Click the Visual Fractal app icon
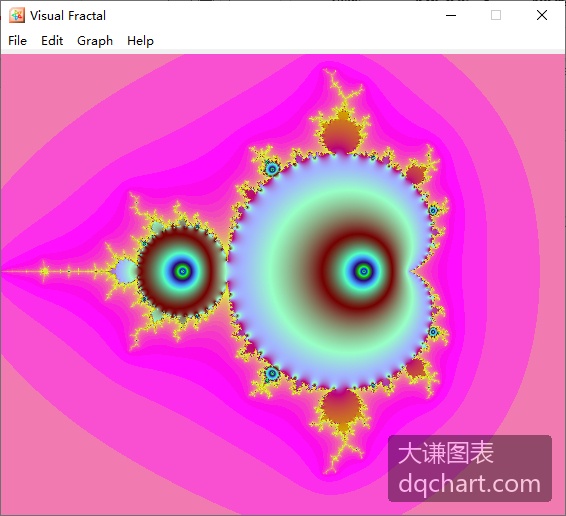 coord(17,16)
